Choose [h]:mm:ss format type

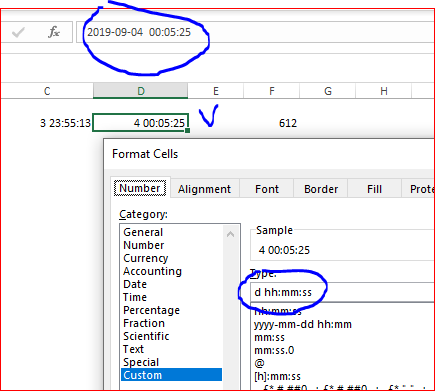point(277,376)
